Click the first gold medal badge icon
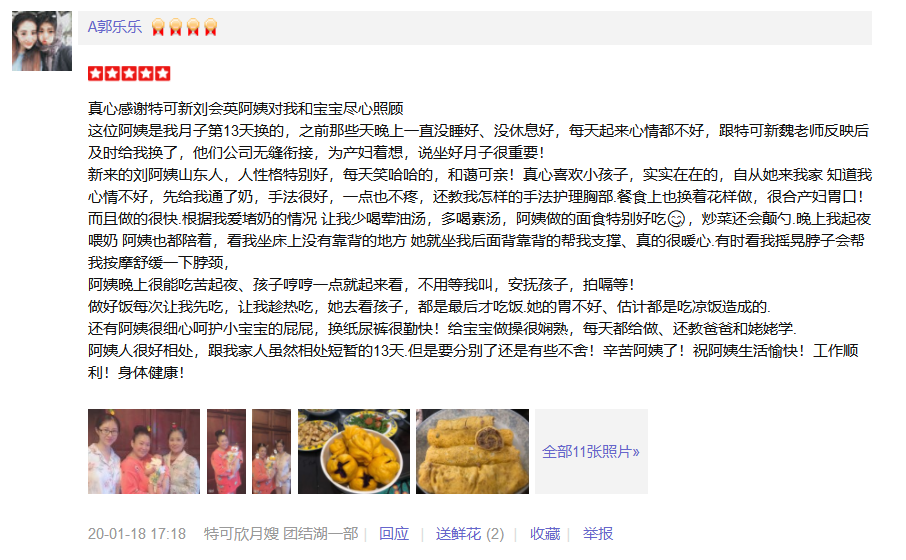This screenshot has height=560, width=906. 158,27
